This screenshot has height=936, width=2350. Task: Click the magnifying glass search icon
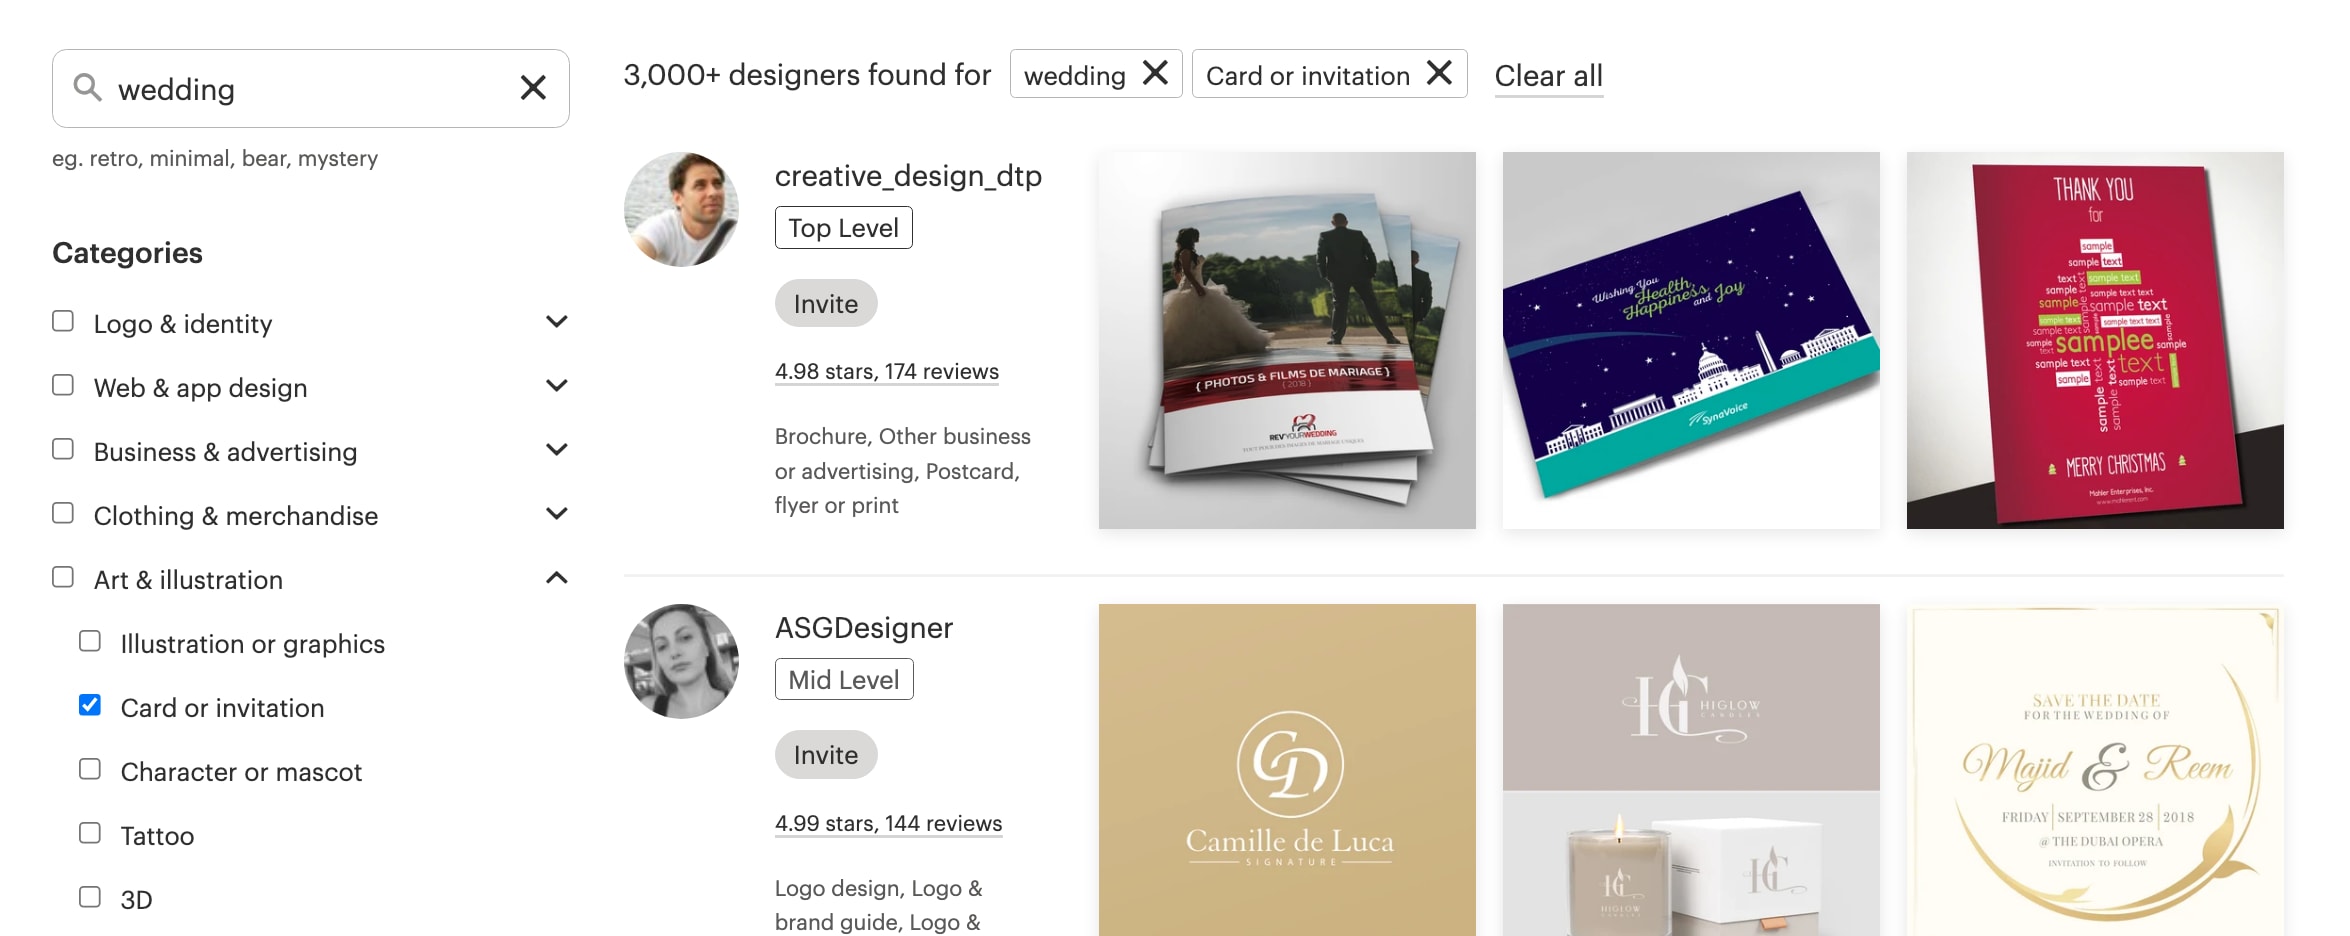(x=88, y=88)
